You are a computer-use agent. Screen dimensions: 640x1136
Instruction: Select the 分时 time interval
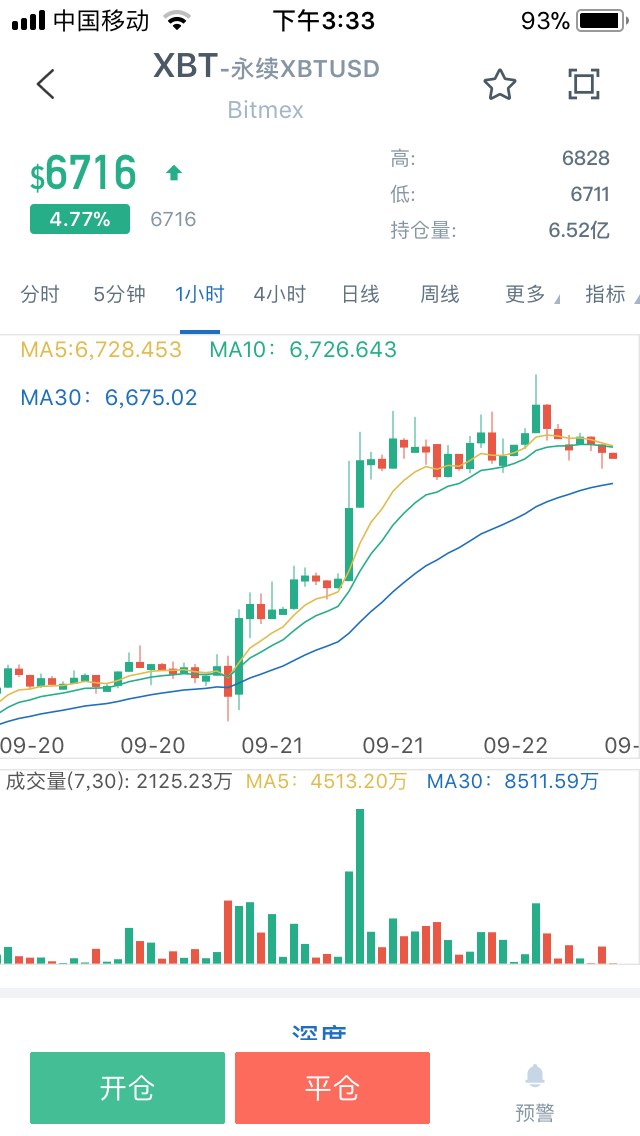[40, 295]
